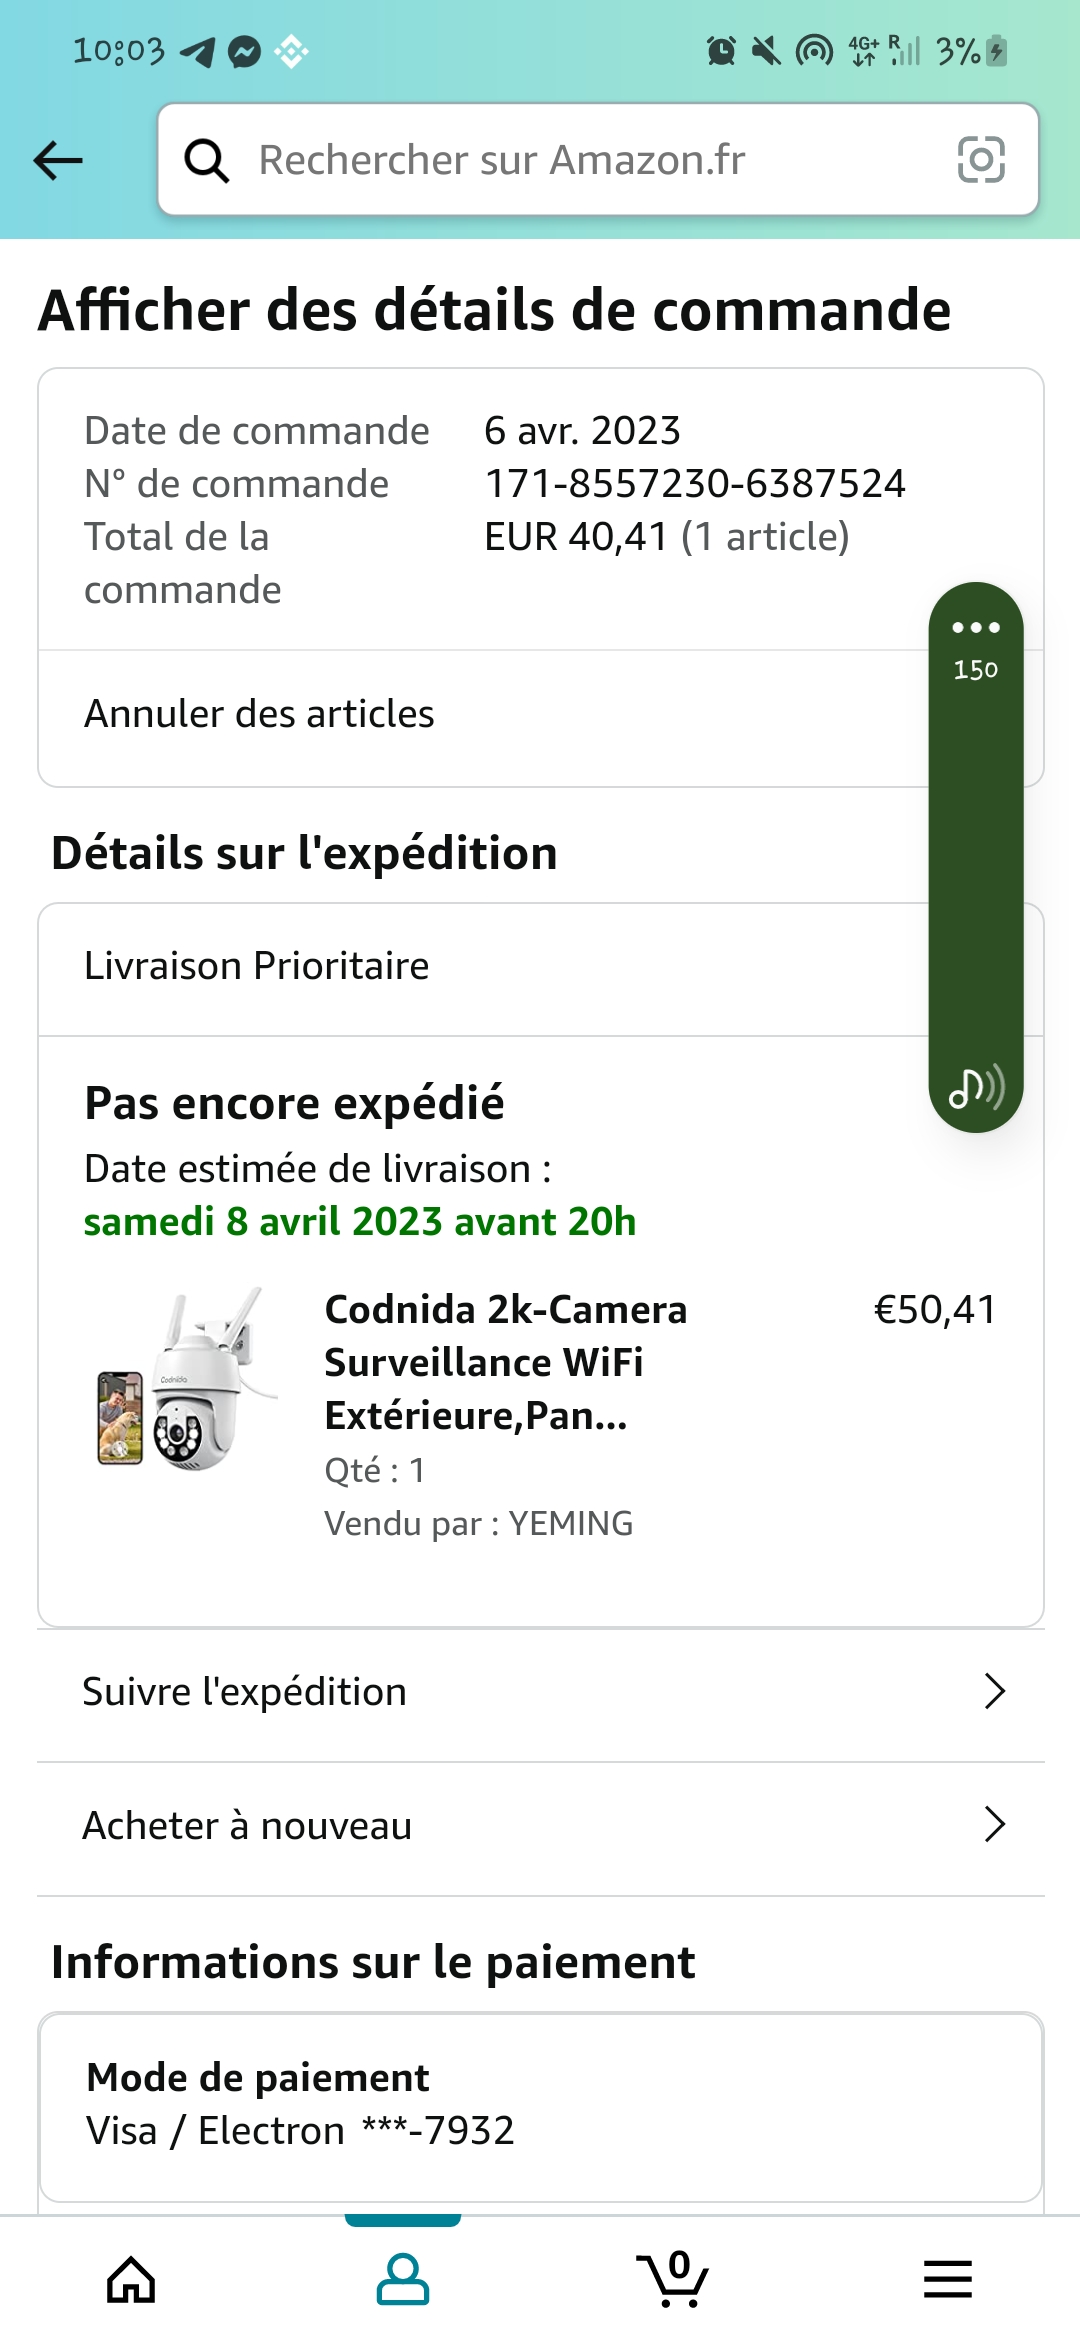This screenshot has width=1080, height=2340.
Task: Tap the sound note icon on overlay
Action: point(975,1087)
